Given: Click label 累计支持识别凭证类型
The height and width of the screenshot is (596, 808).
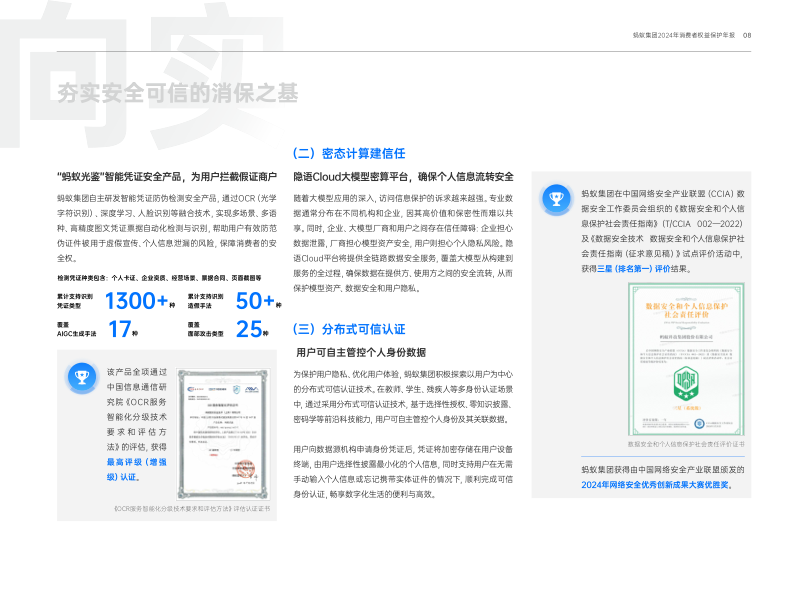Looking at the screenshot, I should pos(75,301).
